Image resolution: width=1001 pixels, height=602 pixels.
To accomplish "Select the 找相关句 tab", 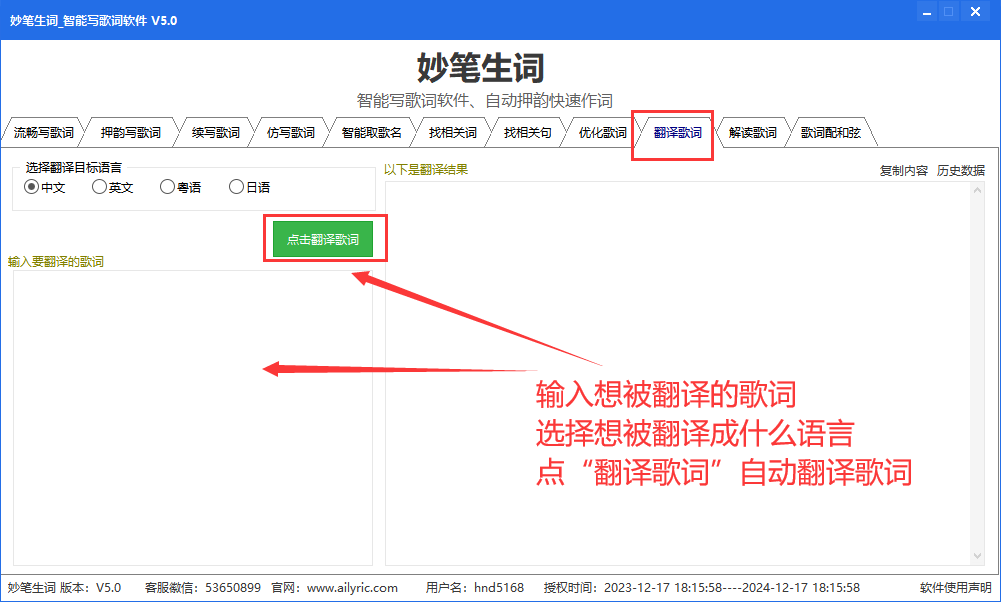I will point(527,133).
